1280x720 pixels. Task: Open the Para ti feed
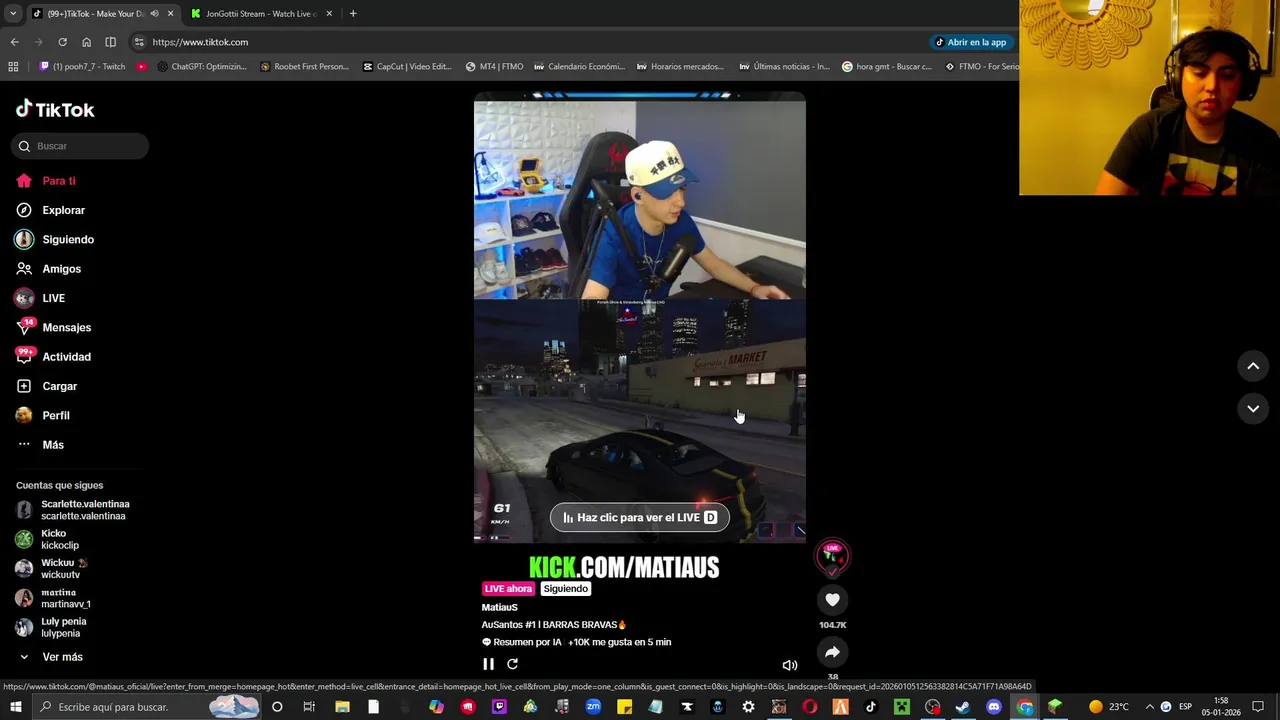[45, 181]
